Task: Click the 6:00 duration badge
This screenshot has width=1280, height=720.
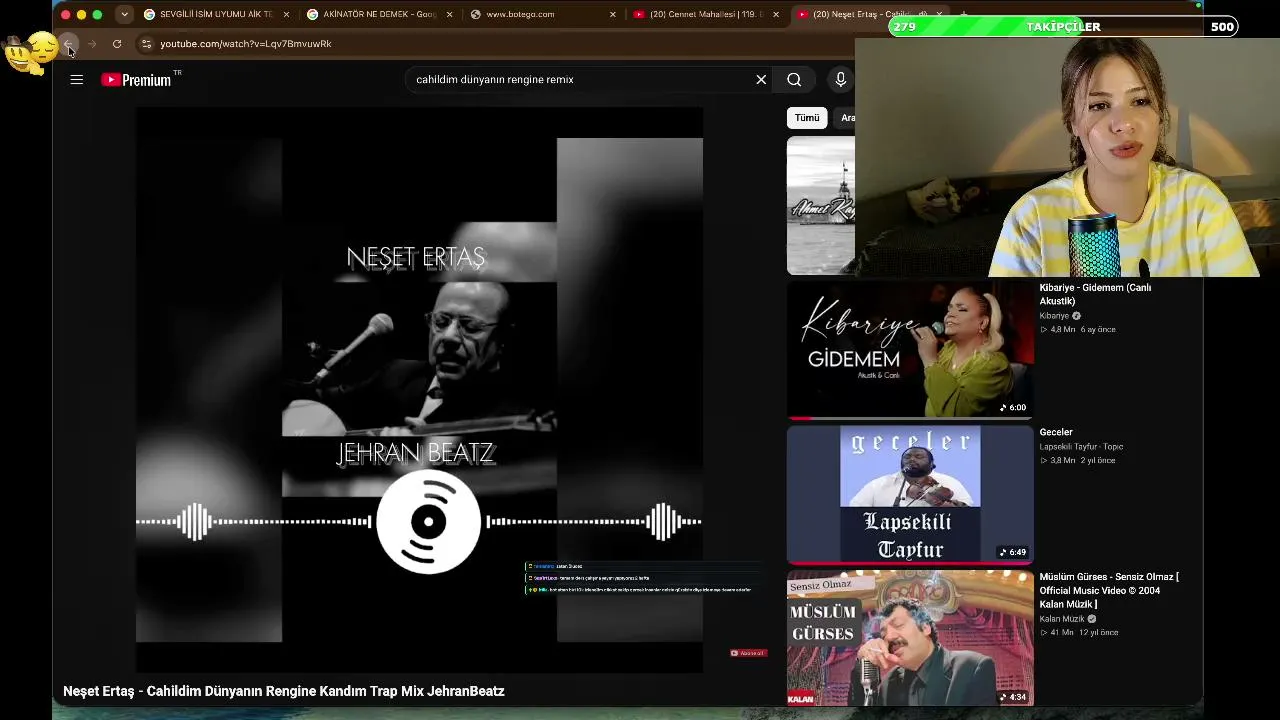Action: pyautogui.click(x=1013, y=408)
